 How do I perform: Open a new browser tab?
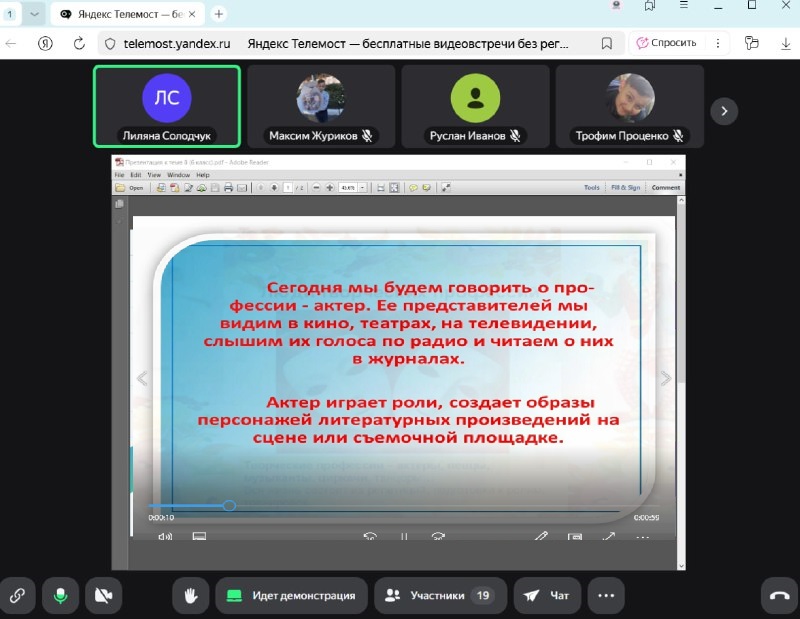click(x=219, y=14)
